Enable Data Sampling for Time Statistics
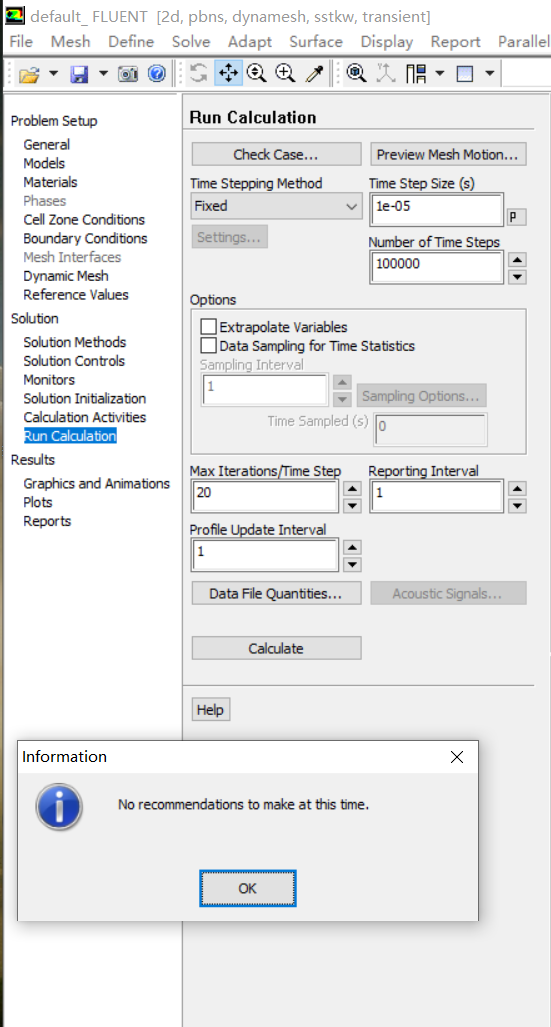The image size is (551, 1027). tap(208, 345)
